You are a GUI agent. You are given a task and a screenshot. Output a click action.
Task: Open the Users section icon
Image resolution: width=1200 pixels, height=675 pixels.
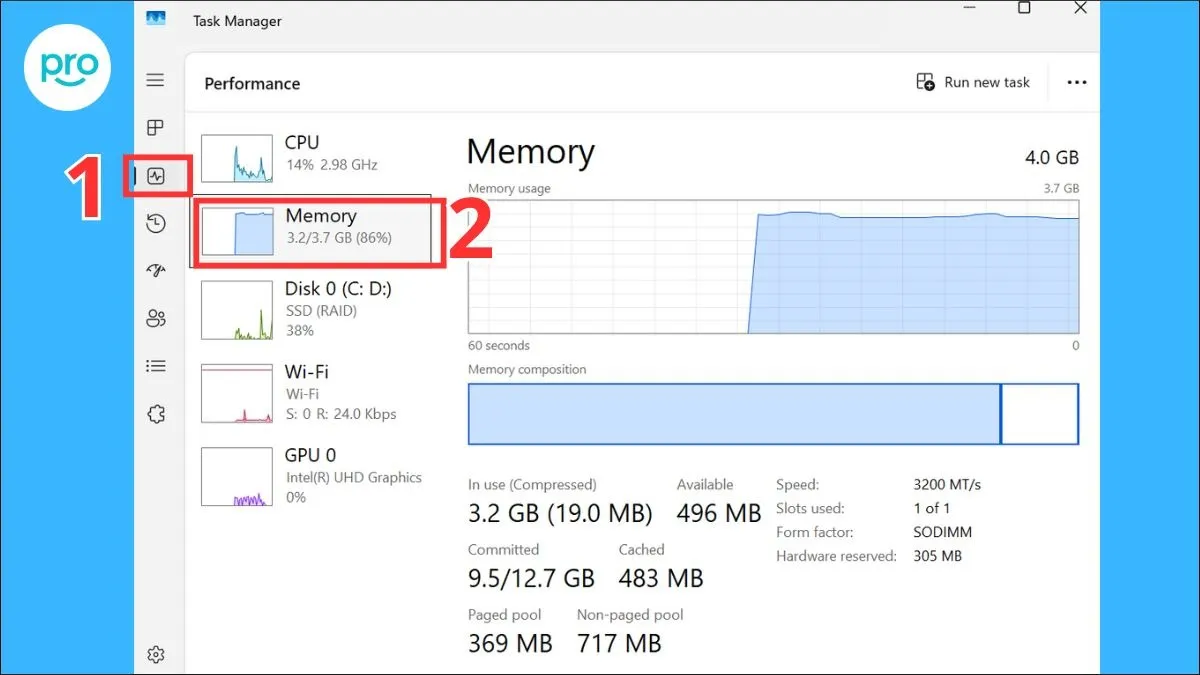(156, 318)
